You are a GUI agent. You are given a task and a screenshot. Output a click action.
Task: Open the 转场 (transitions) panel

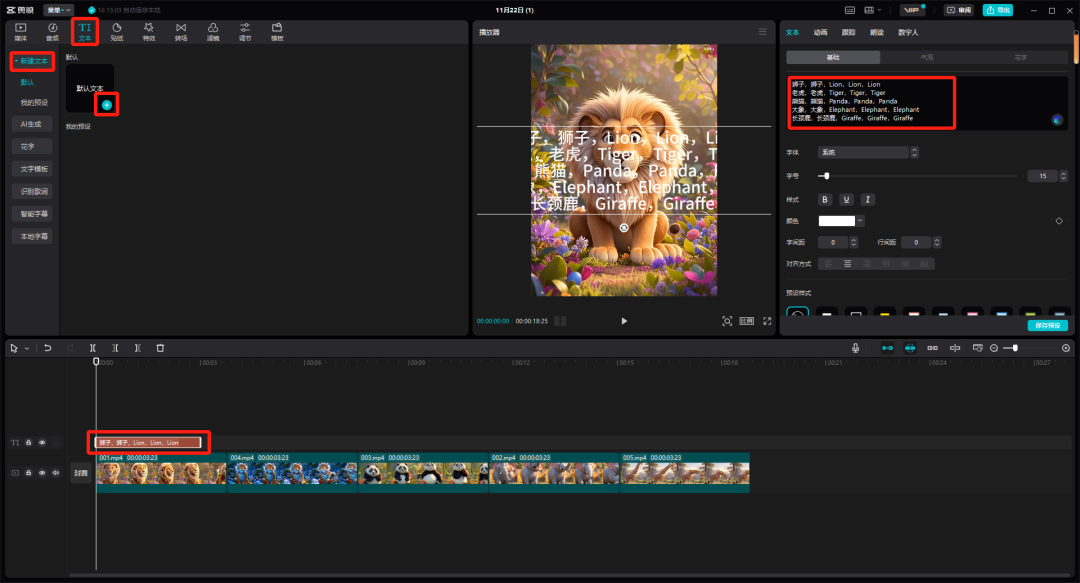point(180,31)
